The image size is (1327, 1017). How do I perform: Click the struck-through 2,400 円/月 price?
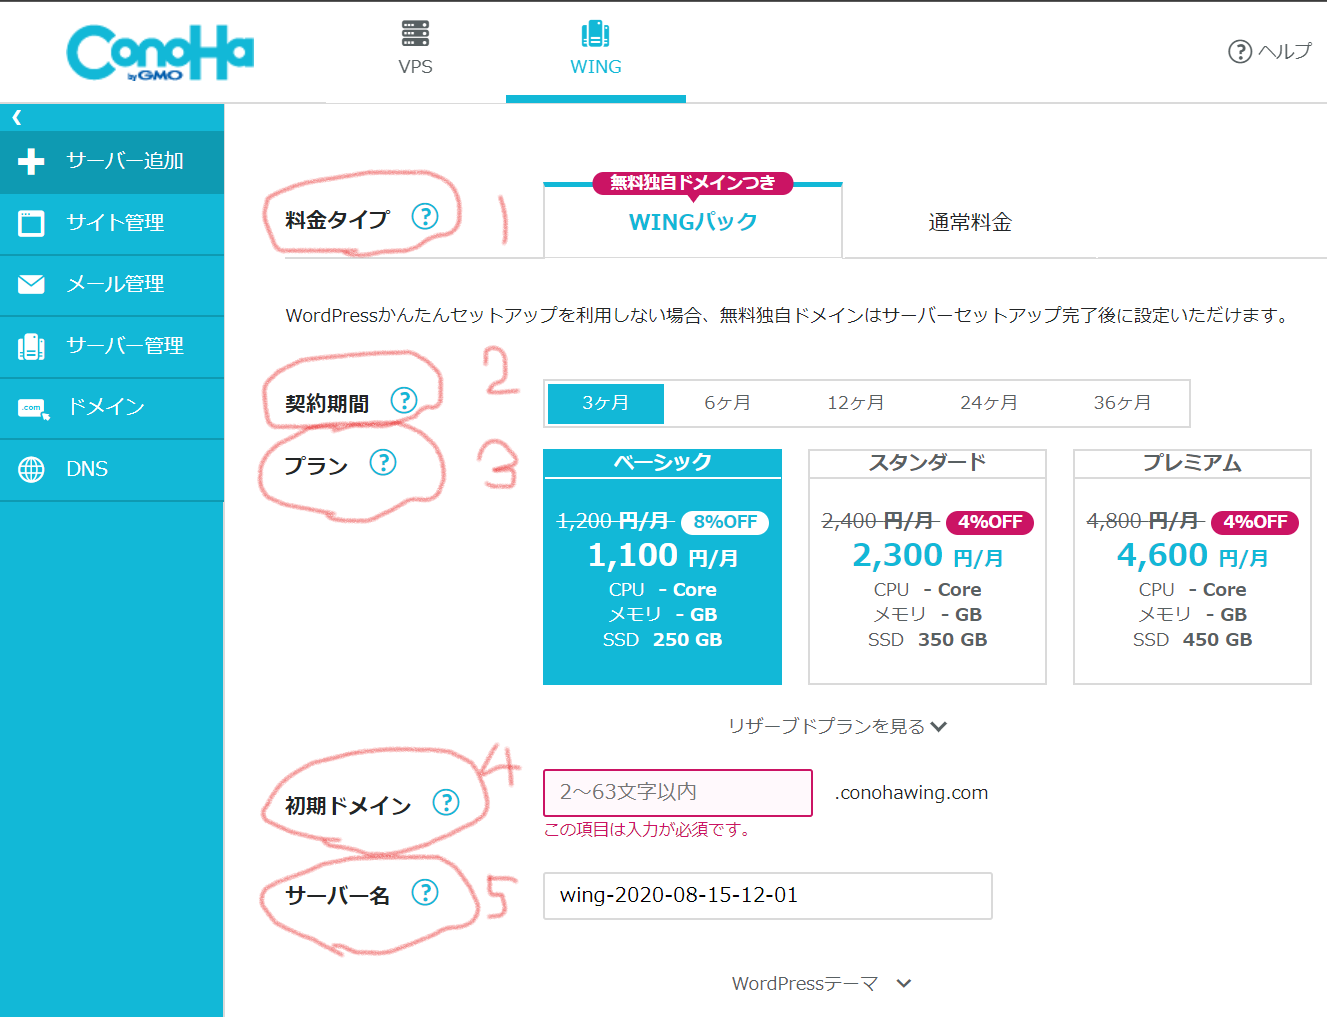click(x=879, y=521)
